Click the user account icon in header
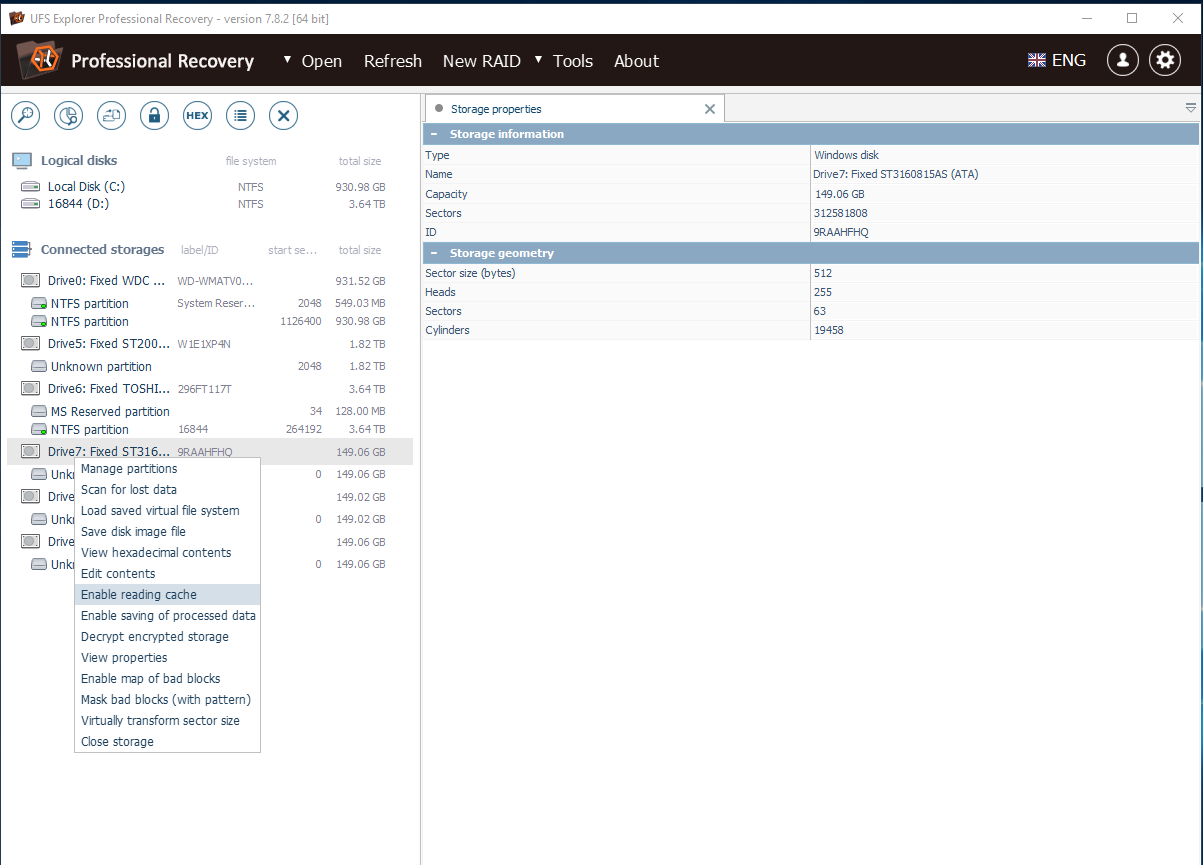The height and width of the screenshot is (865, 1203). (1122, 60)
